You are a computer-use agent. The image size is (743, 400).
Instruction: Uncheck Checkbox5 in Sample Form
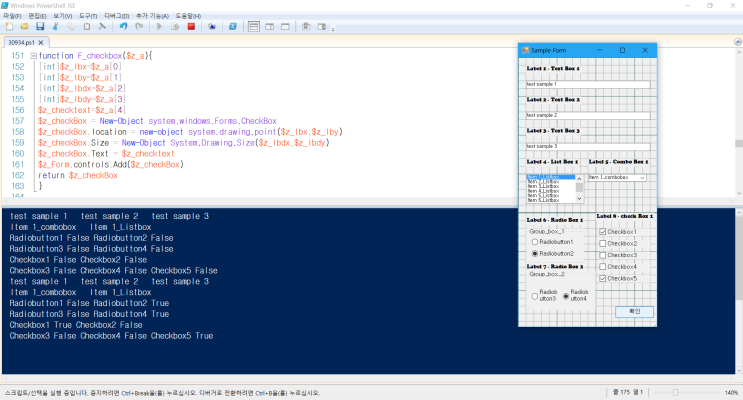coord(603,279)
